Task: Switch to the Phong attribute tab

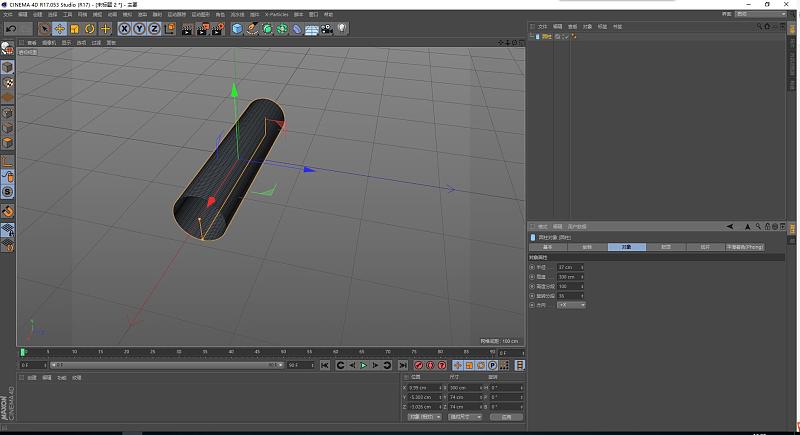Action: 745,246
